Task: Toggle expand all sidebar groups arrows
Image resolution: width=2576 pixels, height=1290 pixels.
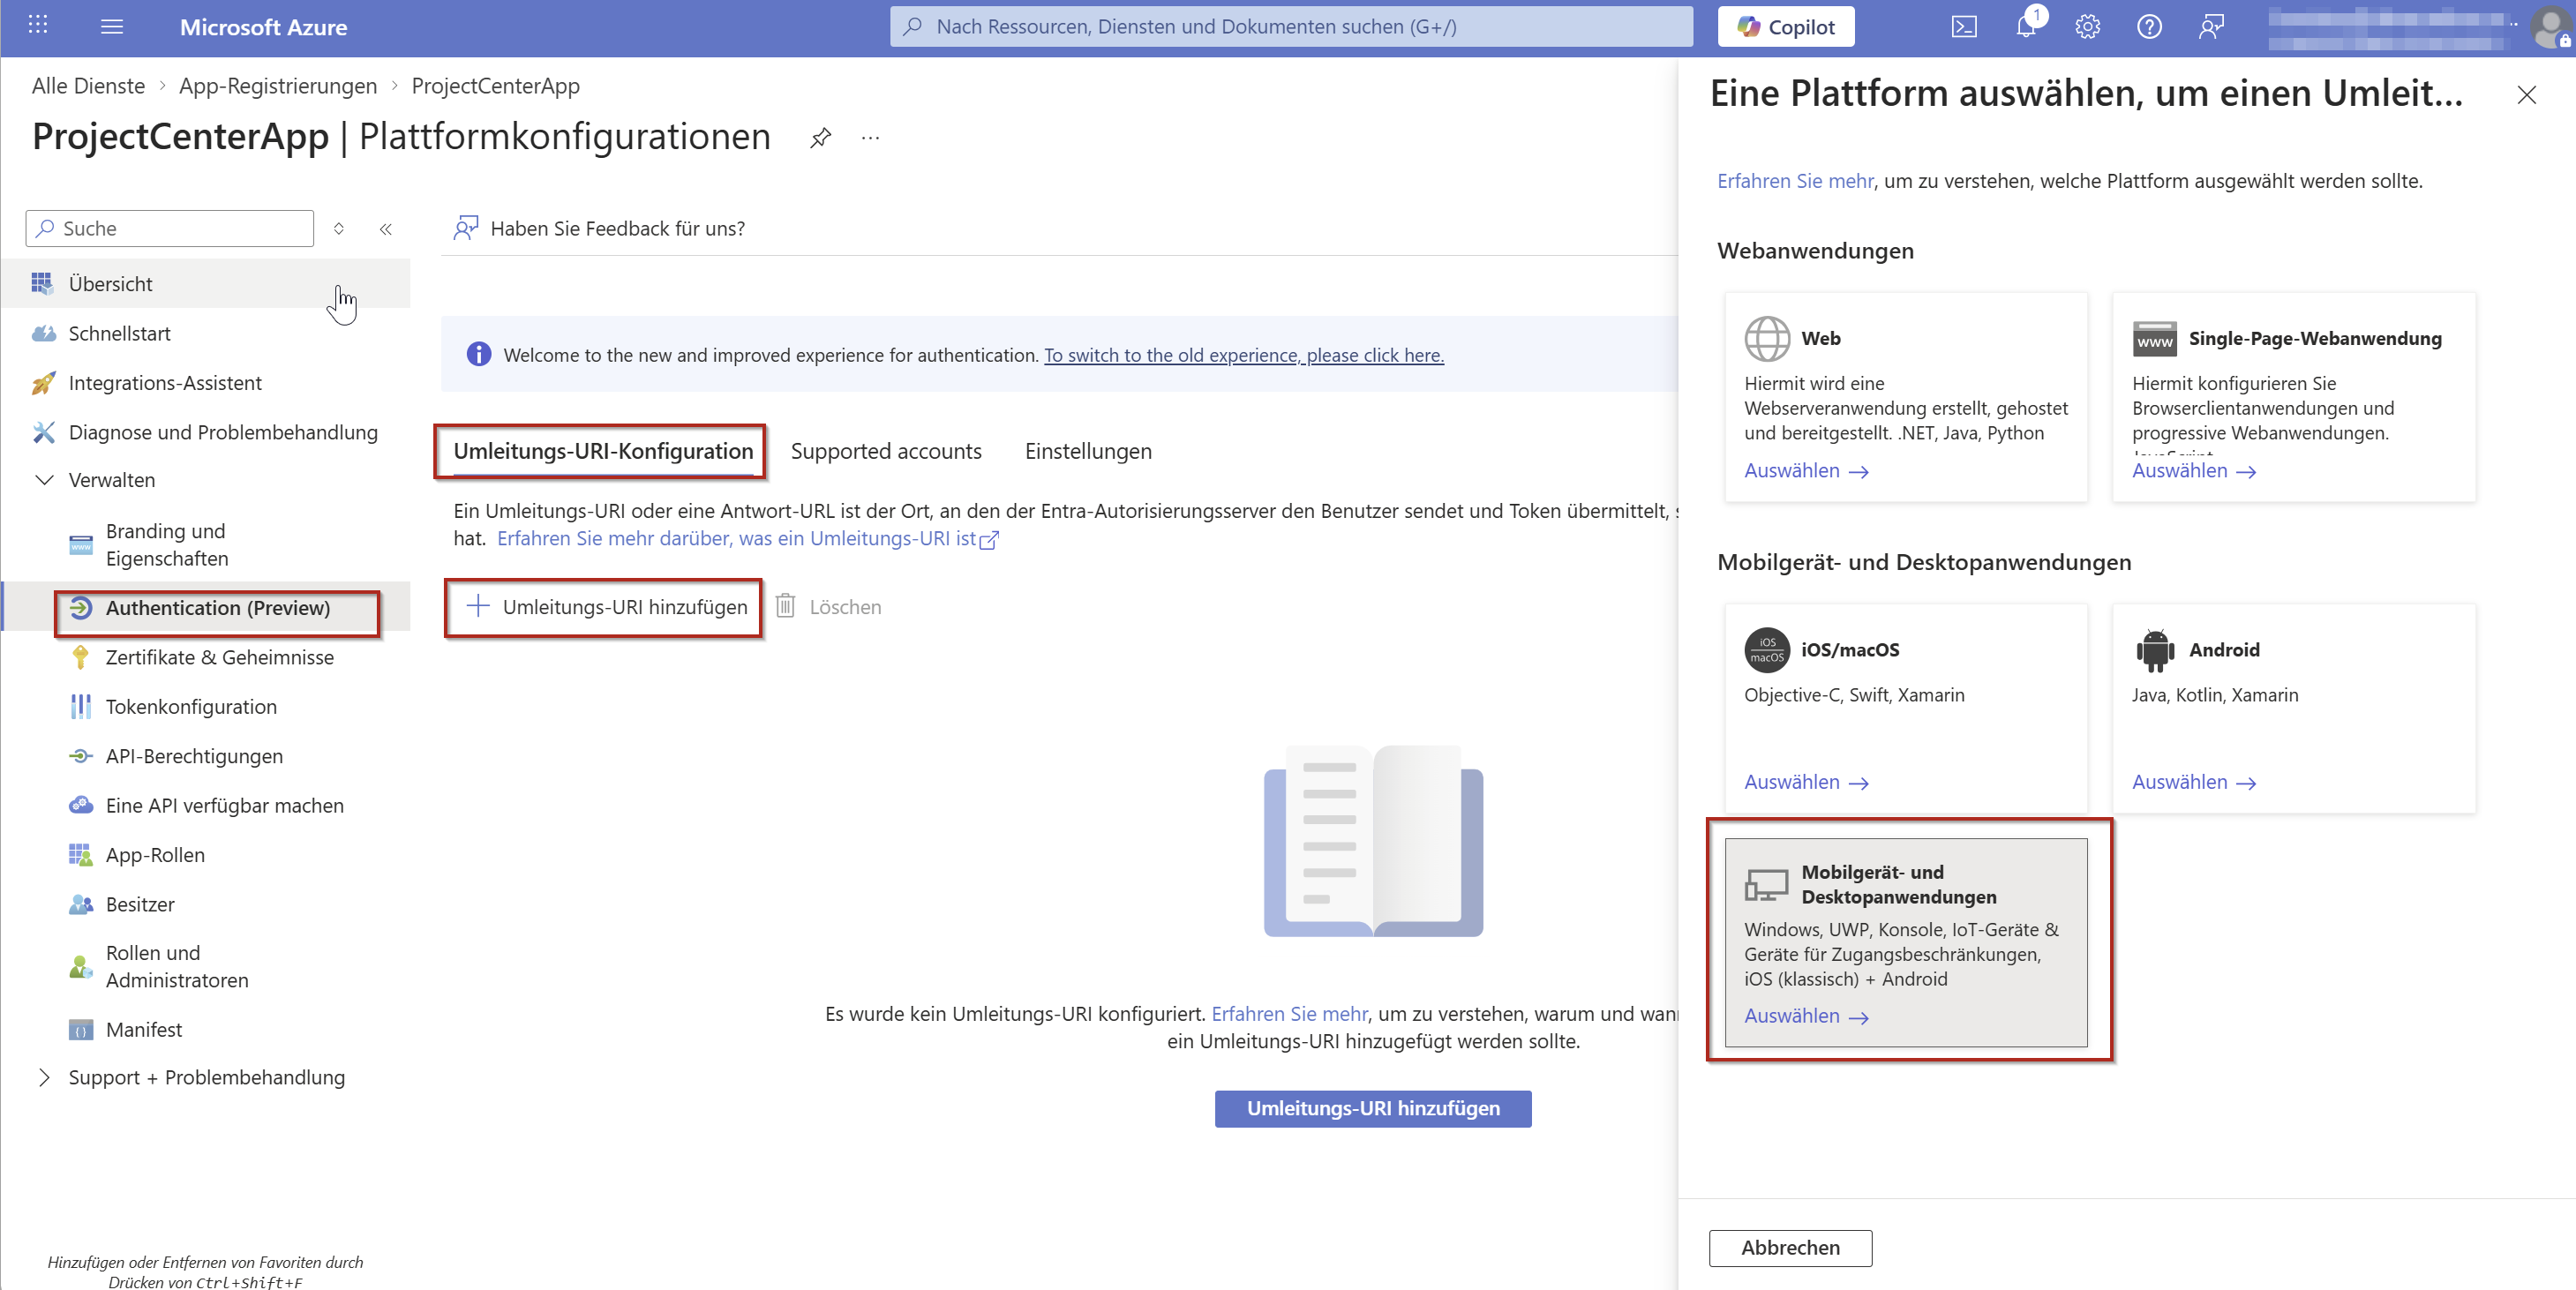Action: pyautogui.click(x=339, y=229)
